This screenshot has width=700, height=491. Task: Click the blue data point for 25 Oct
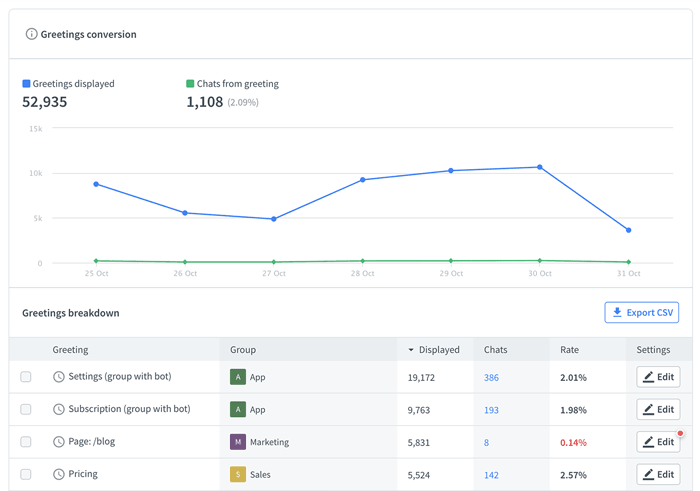point(96,184)
